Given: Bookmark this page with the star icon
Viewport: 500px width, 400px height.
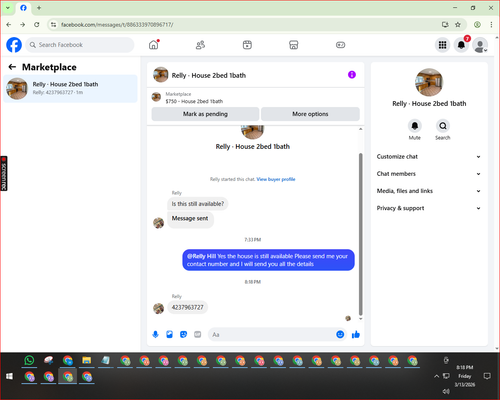Looking at the screenshot, I should coord(458,25).
